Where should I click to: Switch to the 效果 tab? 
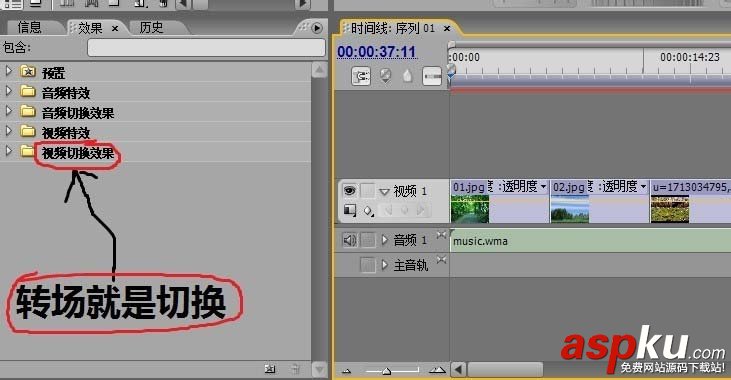(90, 28)
